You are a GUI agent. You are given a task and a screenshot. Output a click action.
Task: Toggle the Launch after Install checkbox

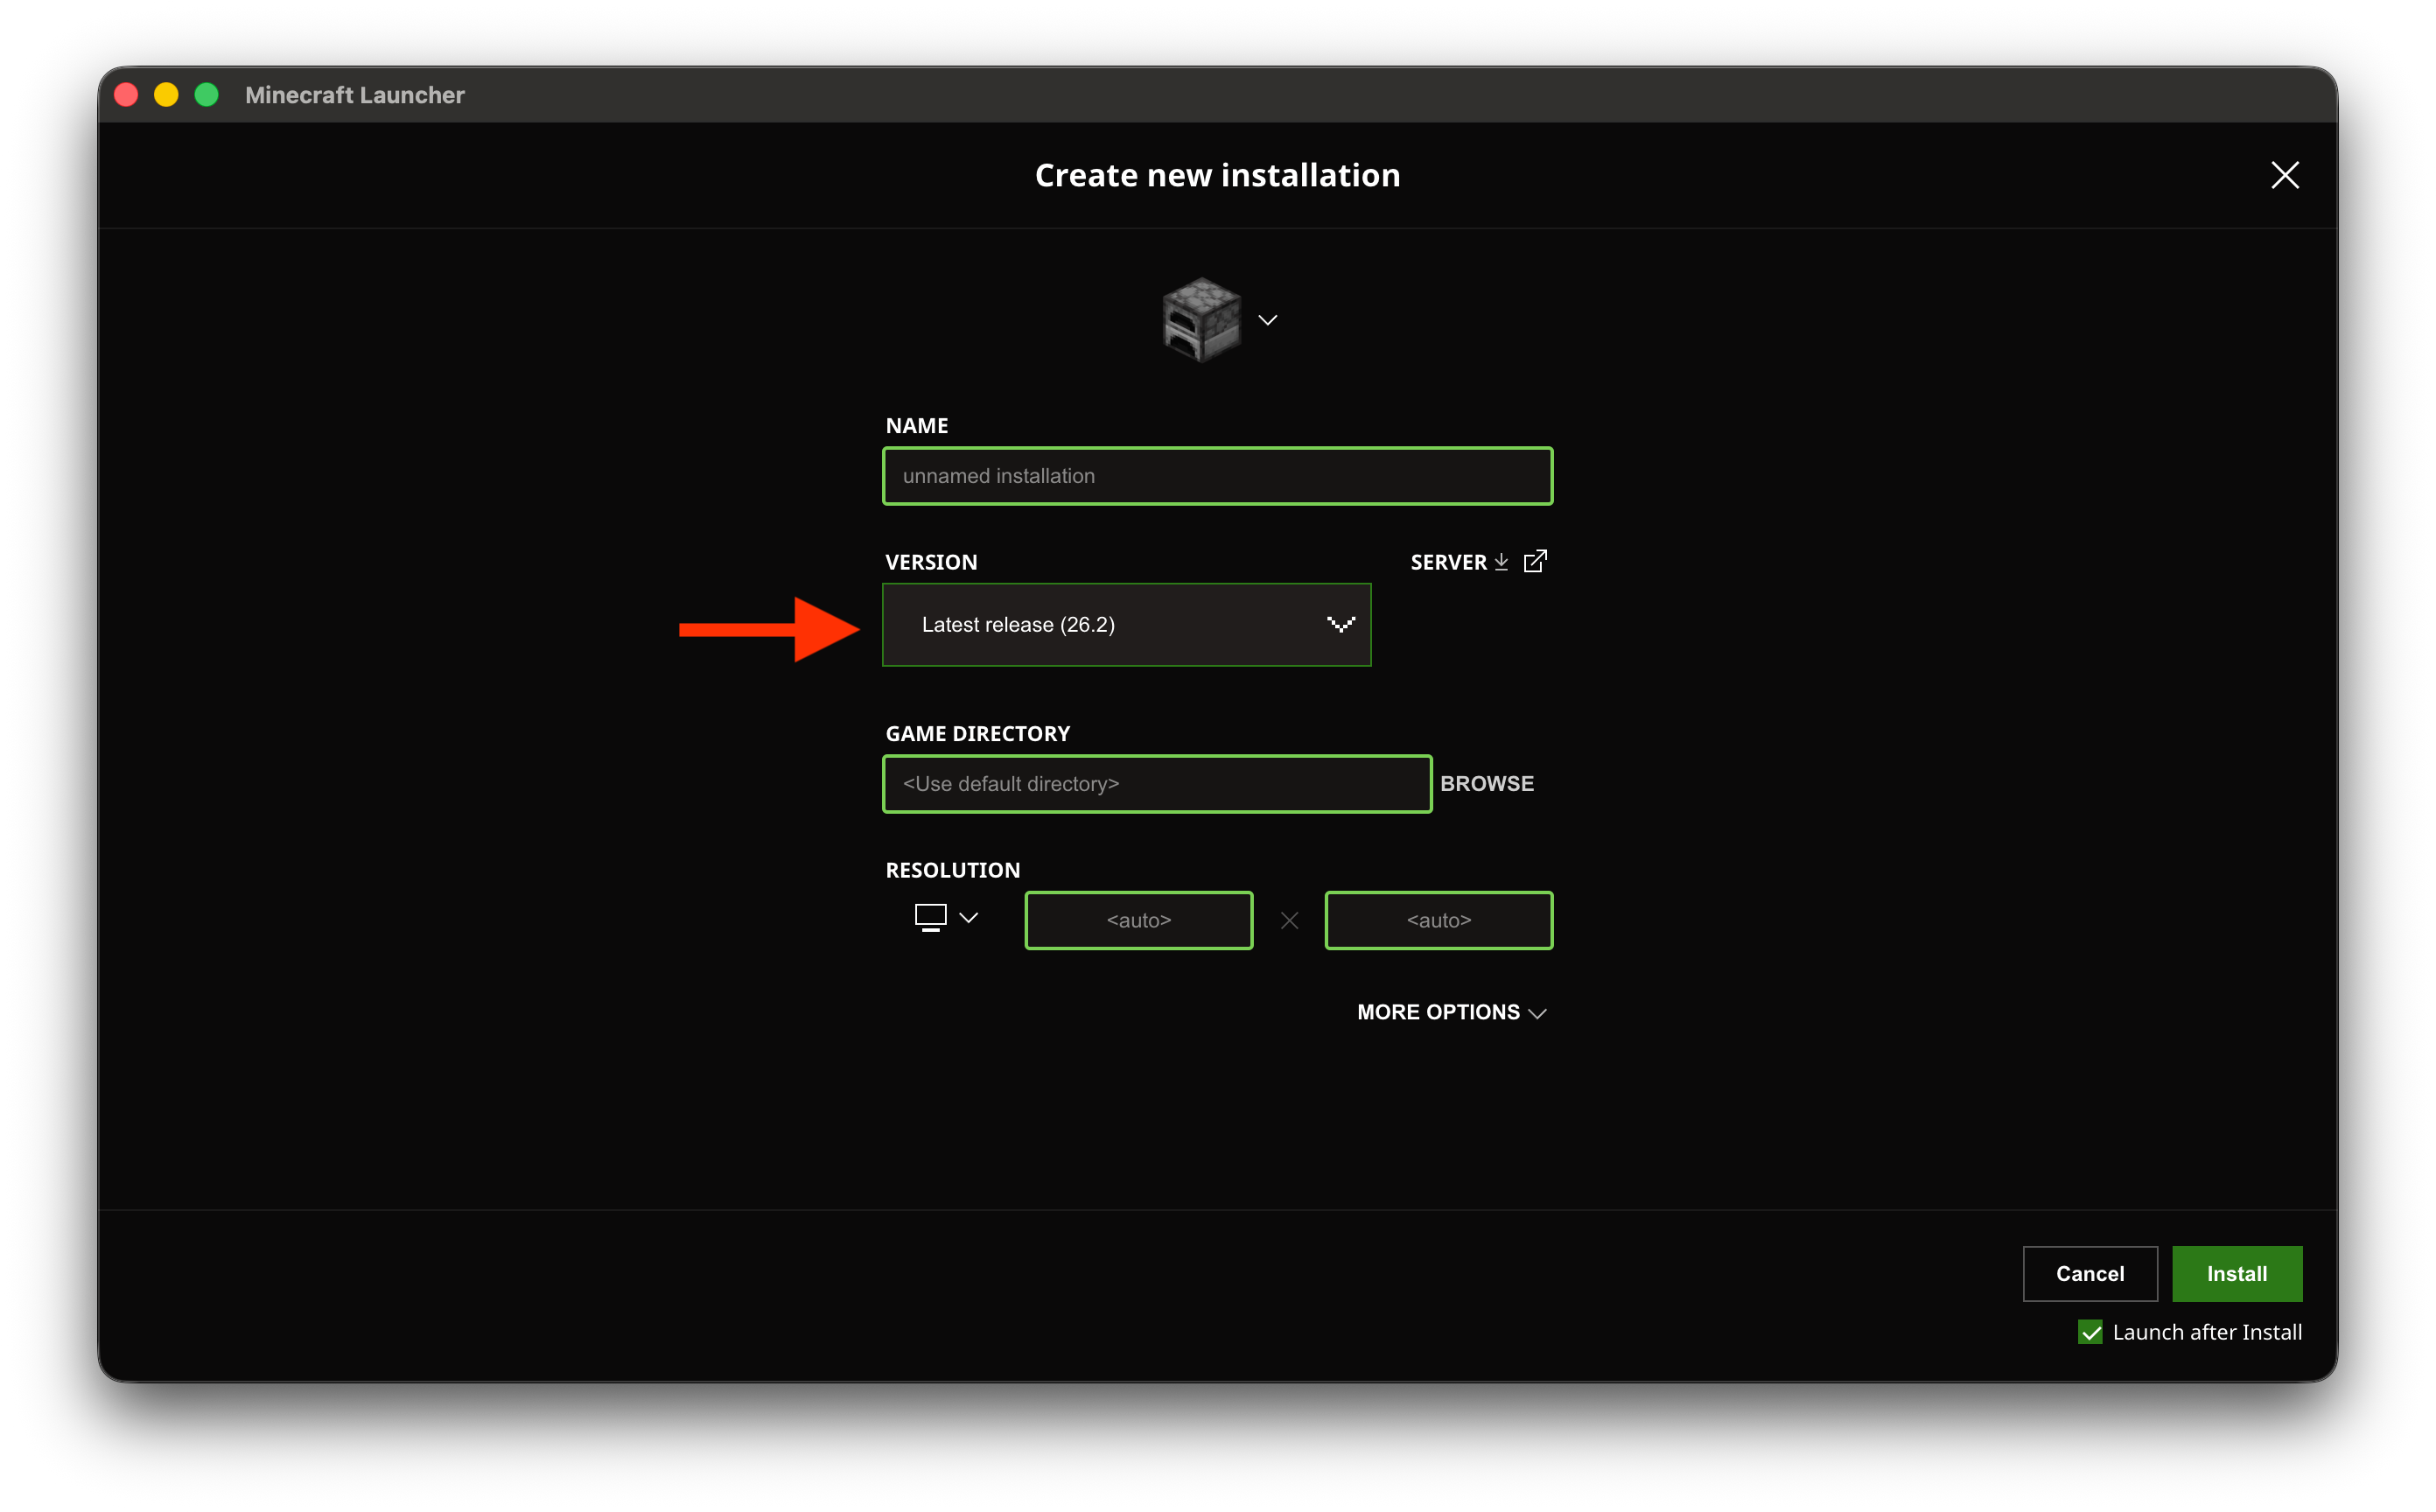point(2090,1332)
